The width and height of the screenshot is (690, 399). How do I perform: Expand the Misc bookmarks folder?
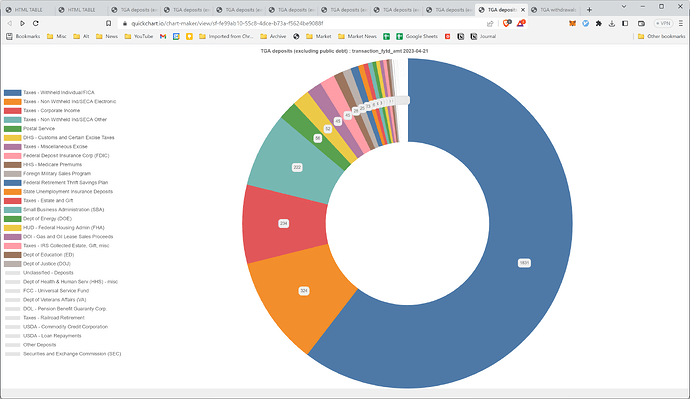click(x=57, y=37)
